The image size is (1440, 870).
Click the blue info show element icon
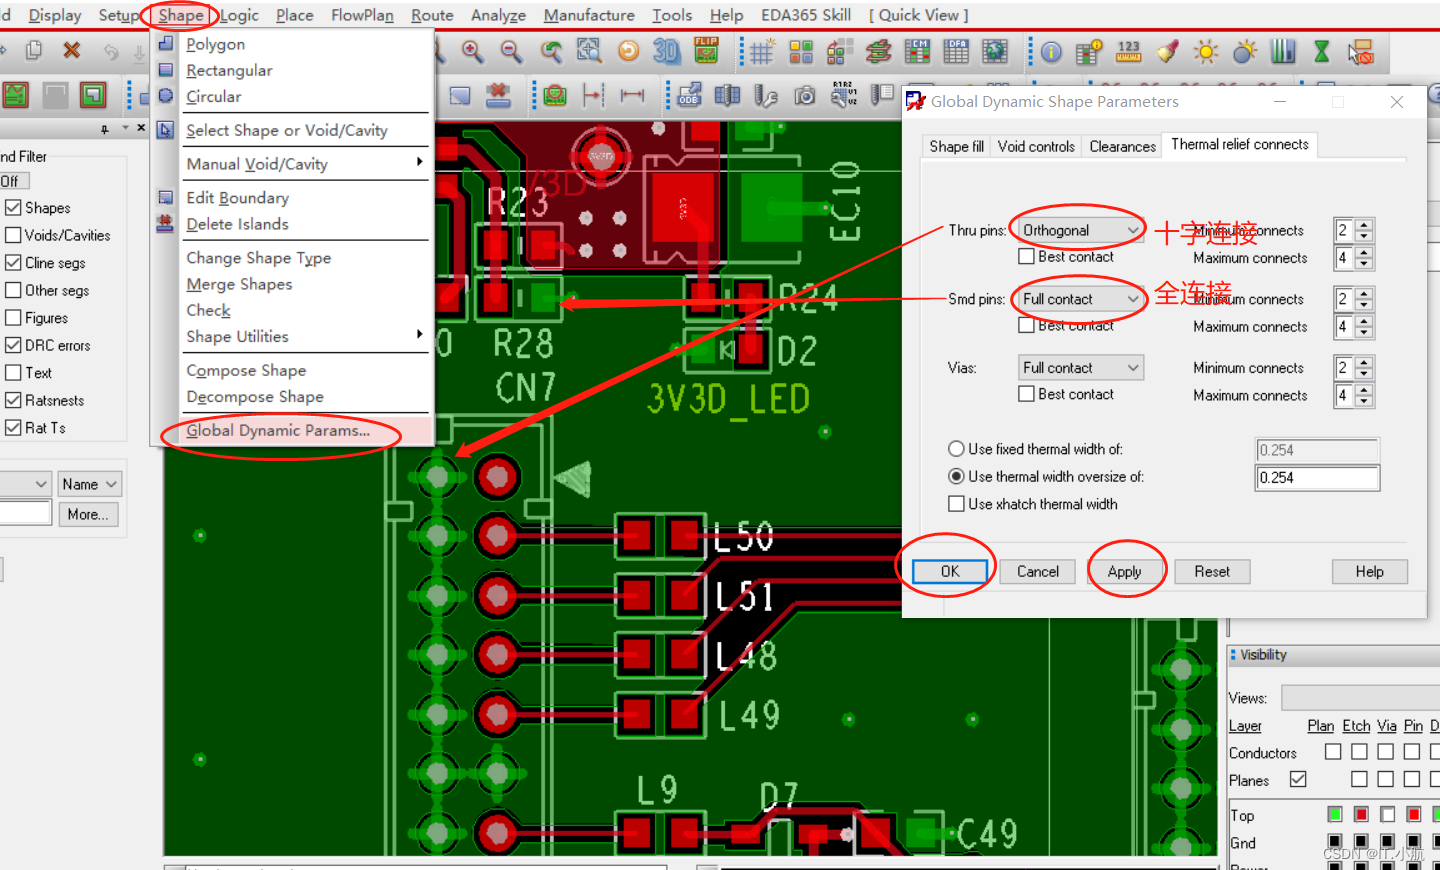coord(1051,52)
